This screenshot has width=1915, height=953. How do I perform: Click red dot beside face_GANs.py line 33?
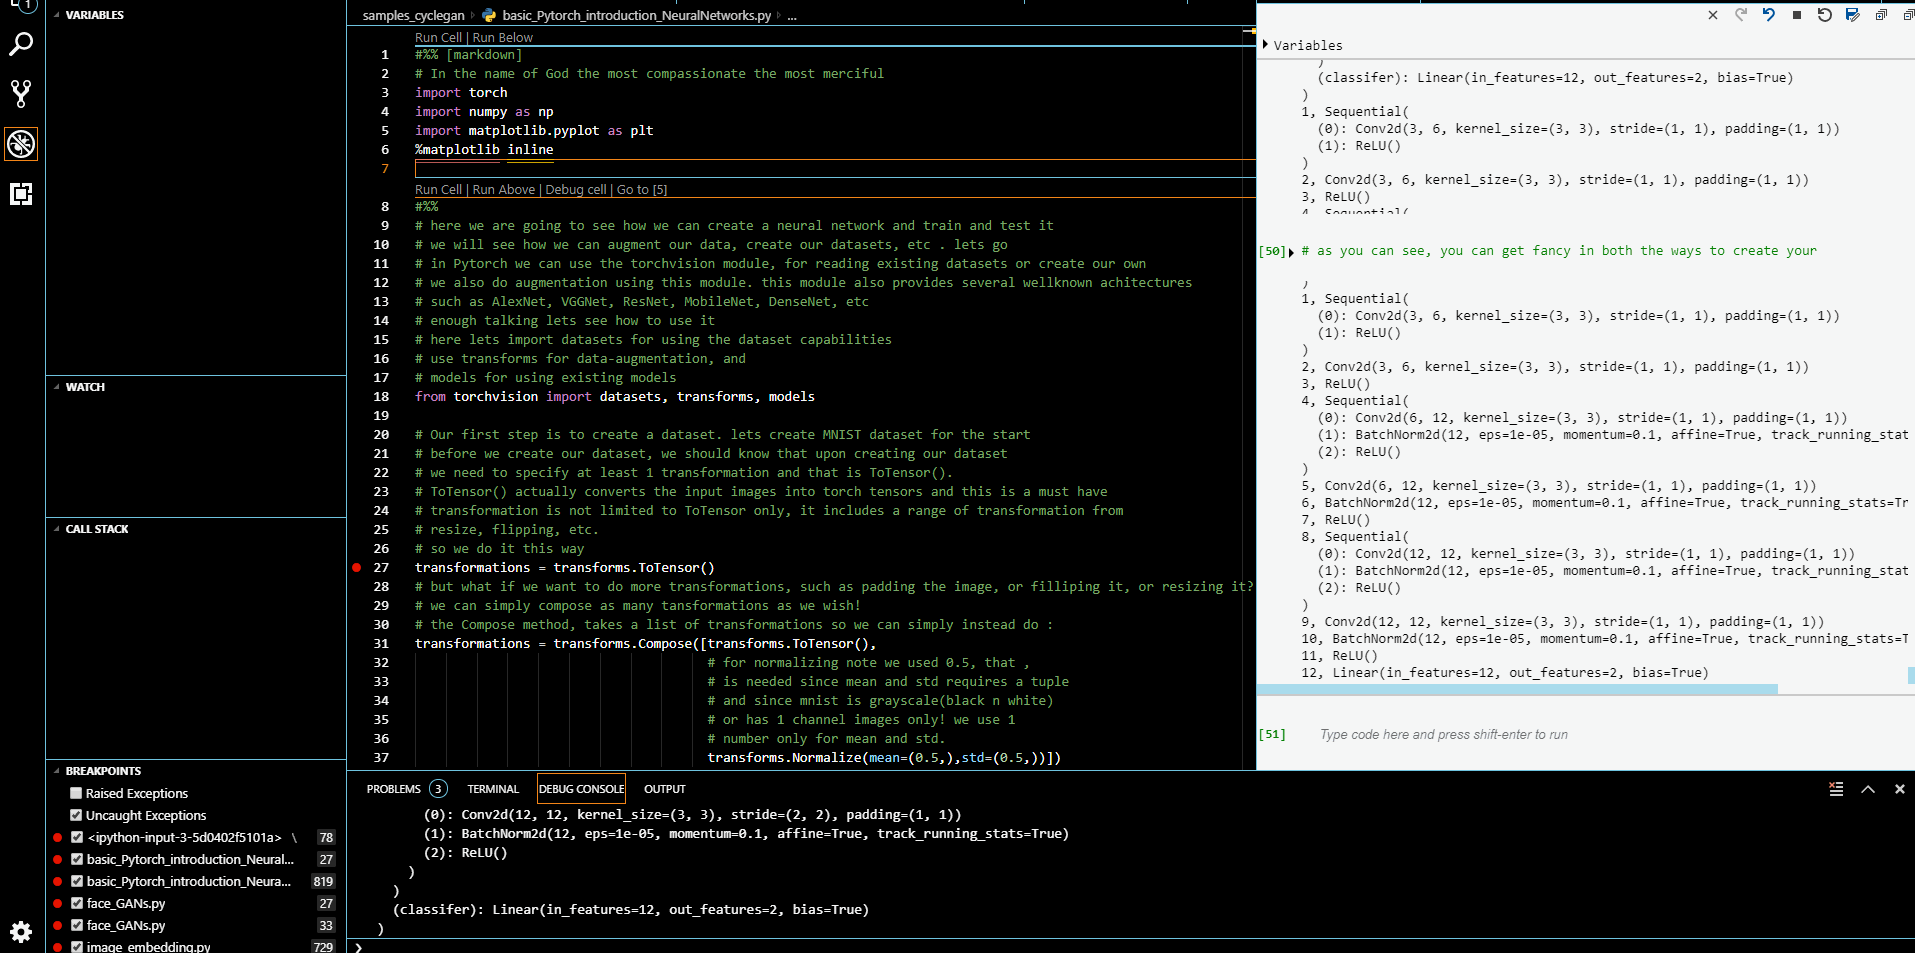coord(58,926)
